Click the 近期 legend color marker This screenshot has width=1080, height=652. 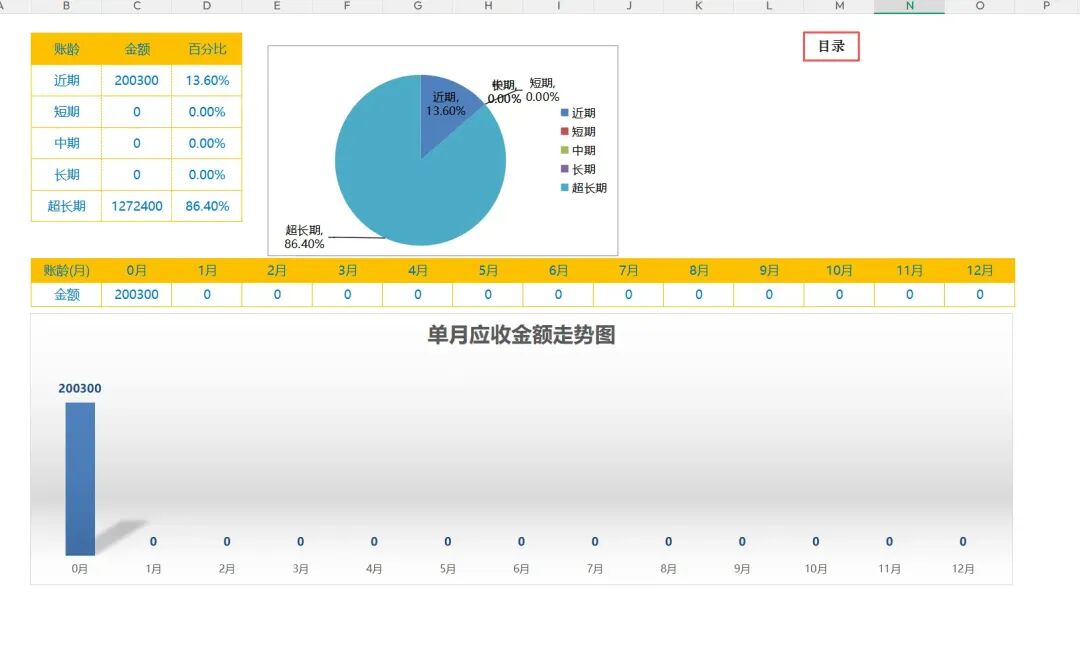tap(565, 113)
